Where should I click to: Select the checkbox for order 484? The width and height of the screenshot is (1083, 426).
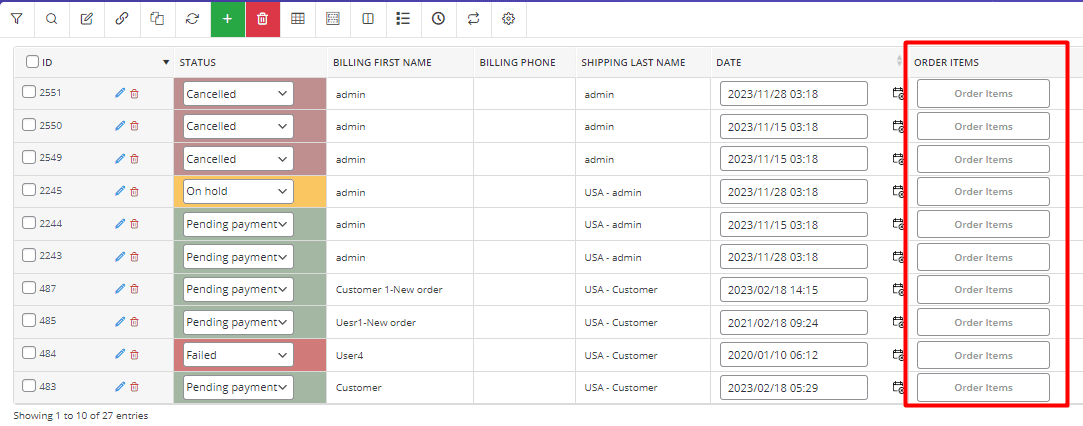(x=28, y=353)
